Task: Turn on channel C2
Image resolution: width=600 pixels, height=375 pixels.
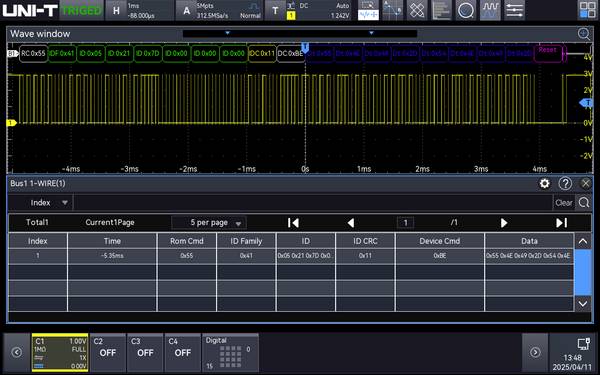Action: (108, 352)
